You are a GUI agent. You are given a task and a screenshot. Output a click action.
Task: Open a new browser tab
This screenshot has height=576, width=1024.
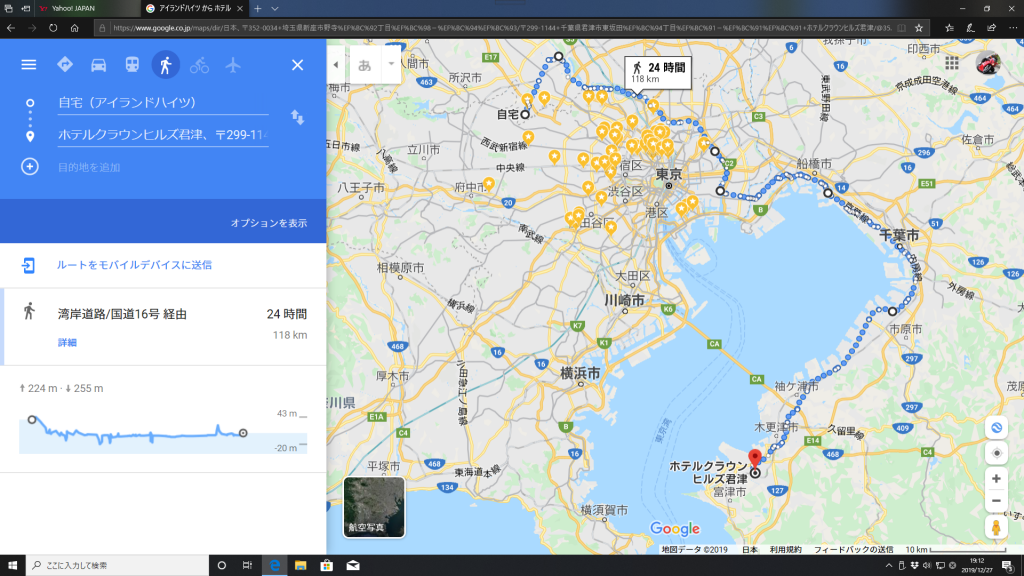258,8
